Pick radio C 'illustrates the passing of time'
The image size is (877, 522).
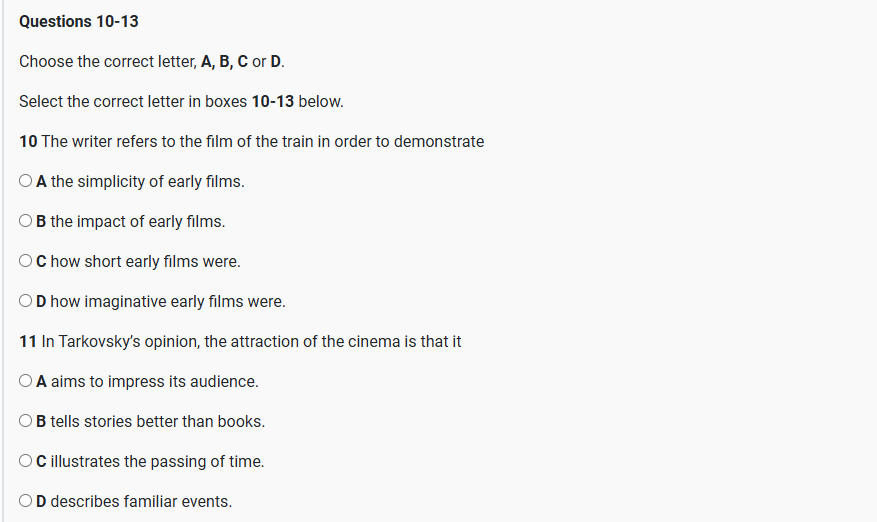click(x=26, y=462)
